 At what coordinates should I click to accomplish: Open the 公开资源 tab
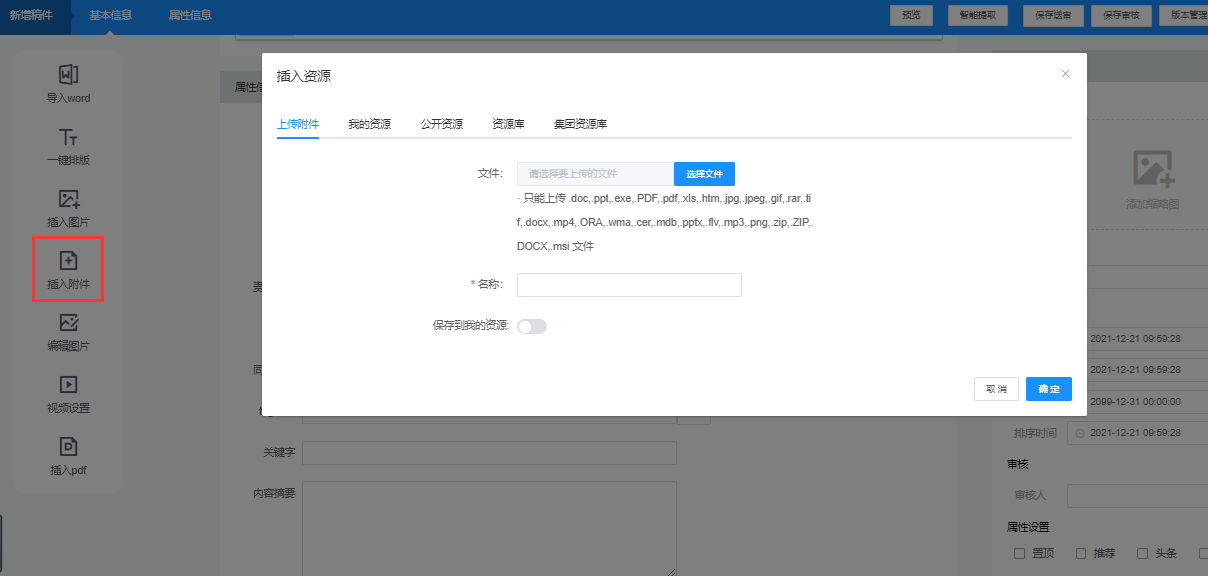coord(441,125)
